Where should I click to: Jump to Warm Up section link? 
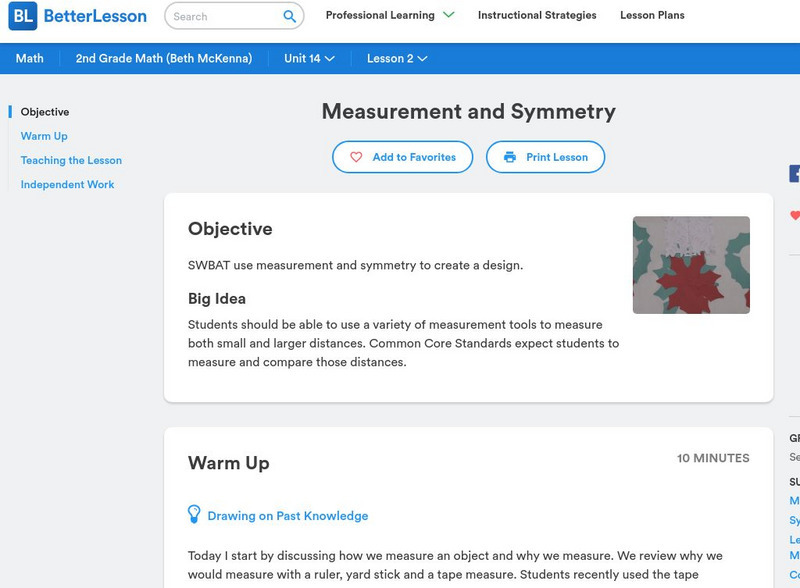coord(44,136)
